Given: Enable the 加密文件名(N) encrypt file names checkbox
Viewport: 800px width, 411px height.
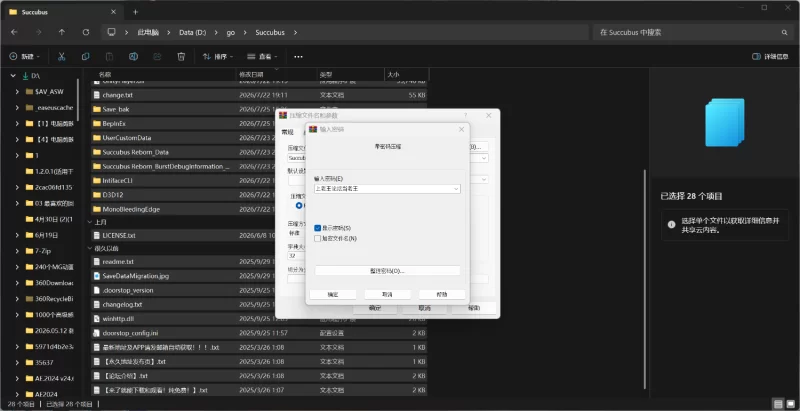Looking at the screenshot, I should point(318,238).
